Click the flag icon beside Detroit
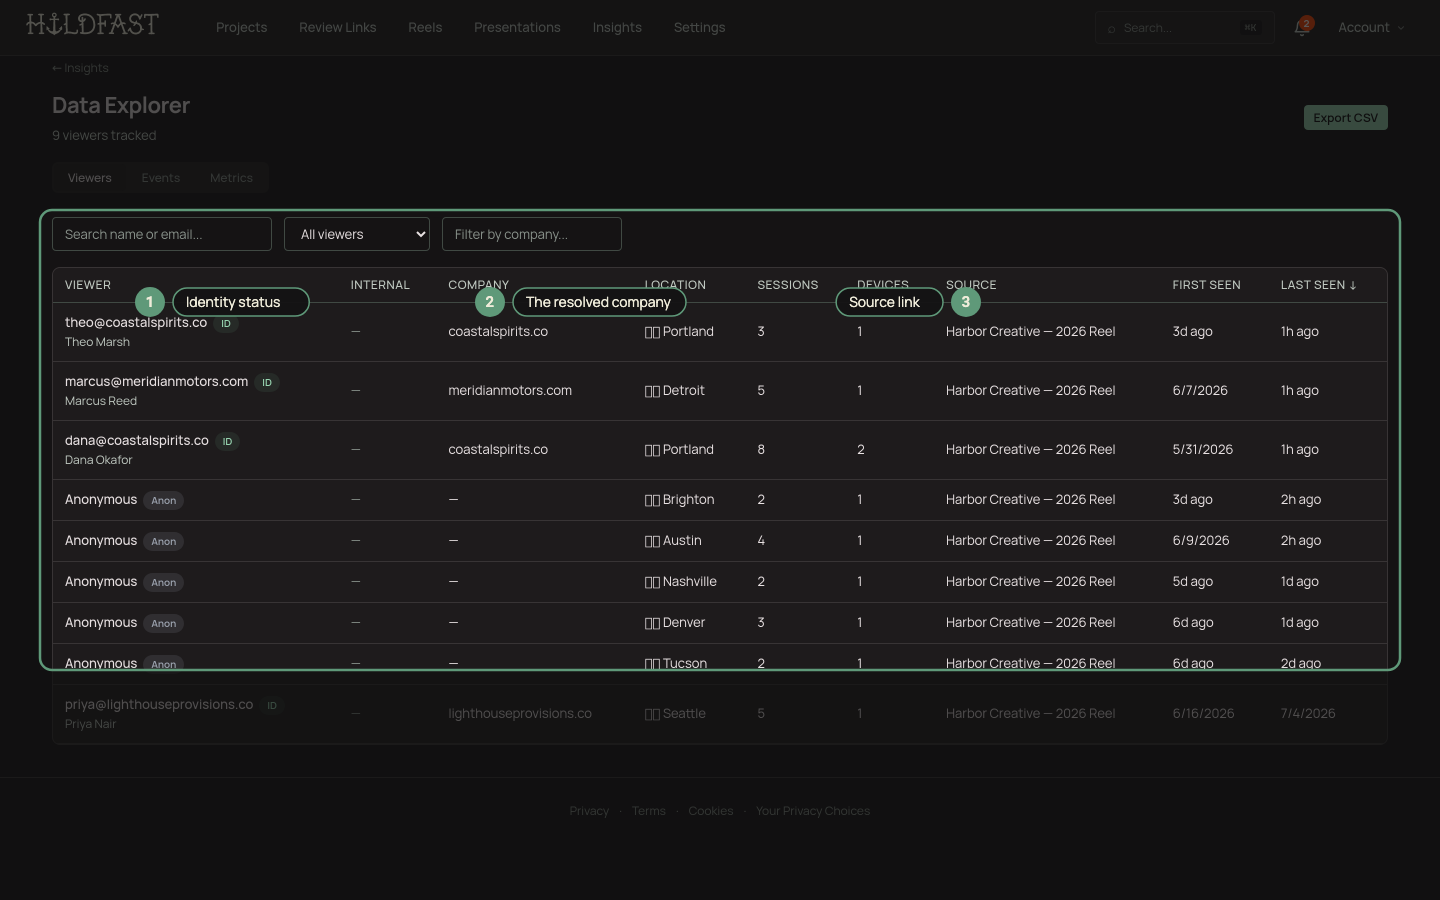Viewport: 1440px width, 900px height. (652, 391)
